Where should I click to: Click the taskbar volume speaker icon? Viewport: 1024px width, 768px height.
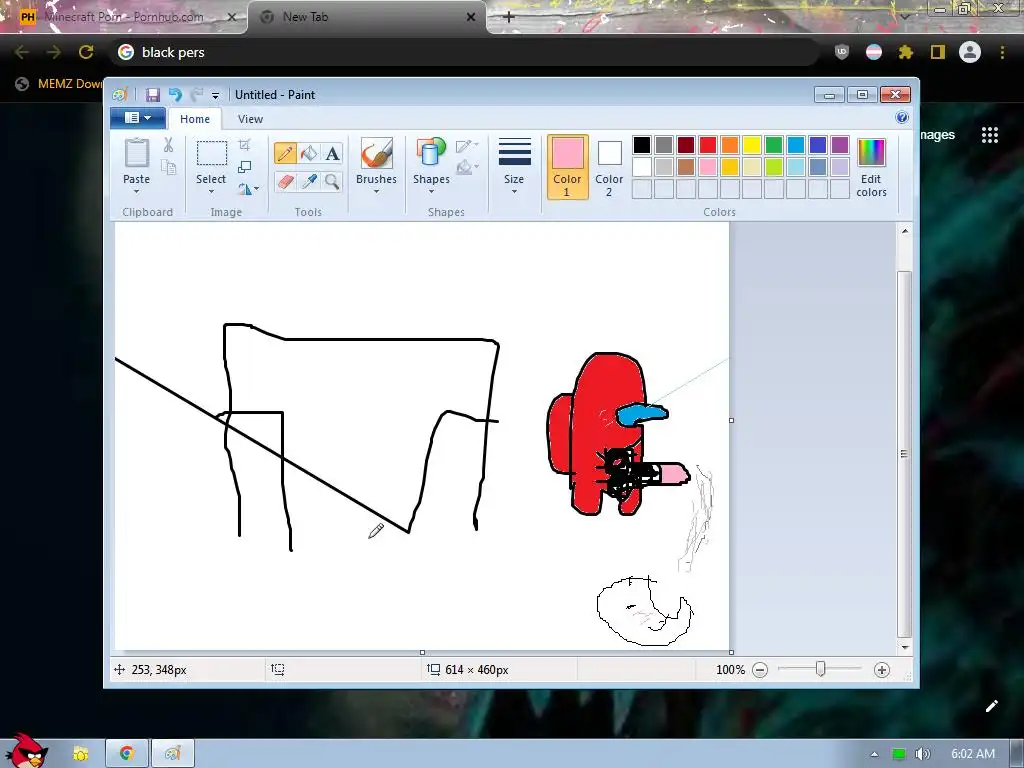tap(922, 754)
